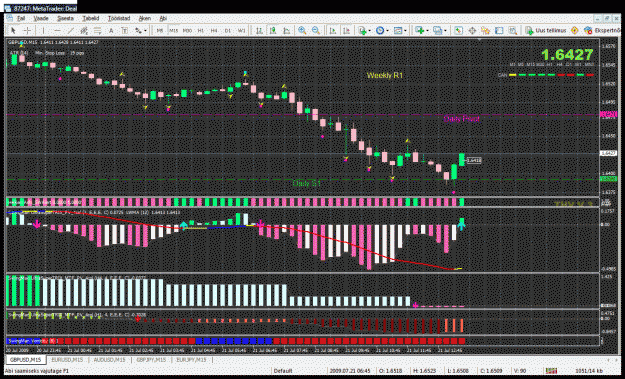Image resolution: width=625 pixels, height=379 pixels.
Task: Switch timeframe to M5
Action: [160, 30]
